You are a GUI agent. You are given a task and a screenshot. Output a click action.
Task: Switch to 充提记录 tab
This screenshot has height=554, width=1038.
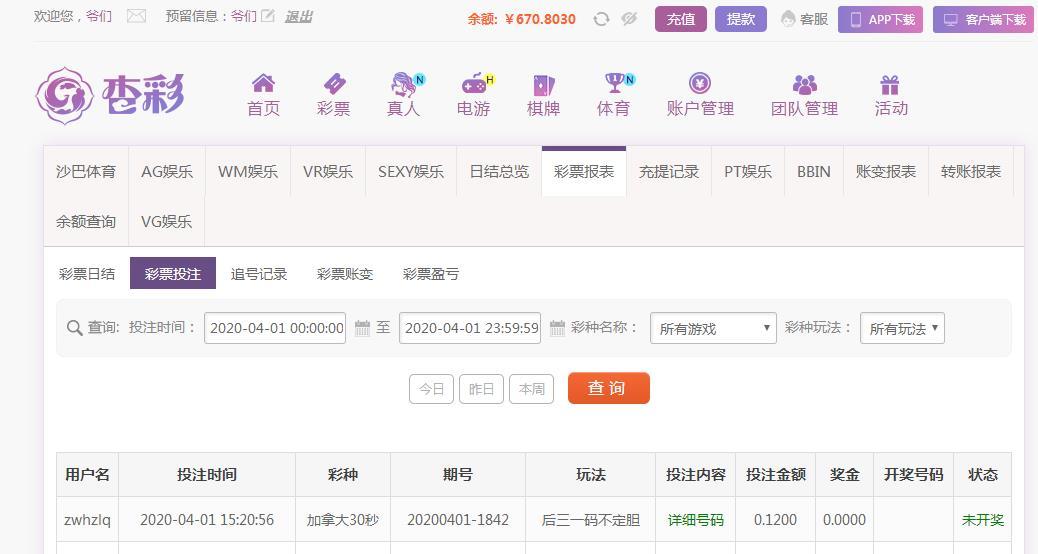669,171
